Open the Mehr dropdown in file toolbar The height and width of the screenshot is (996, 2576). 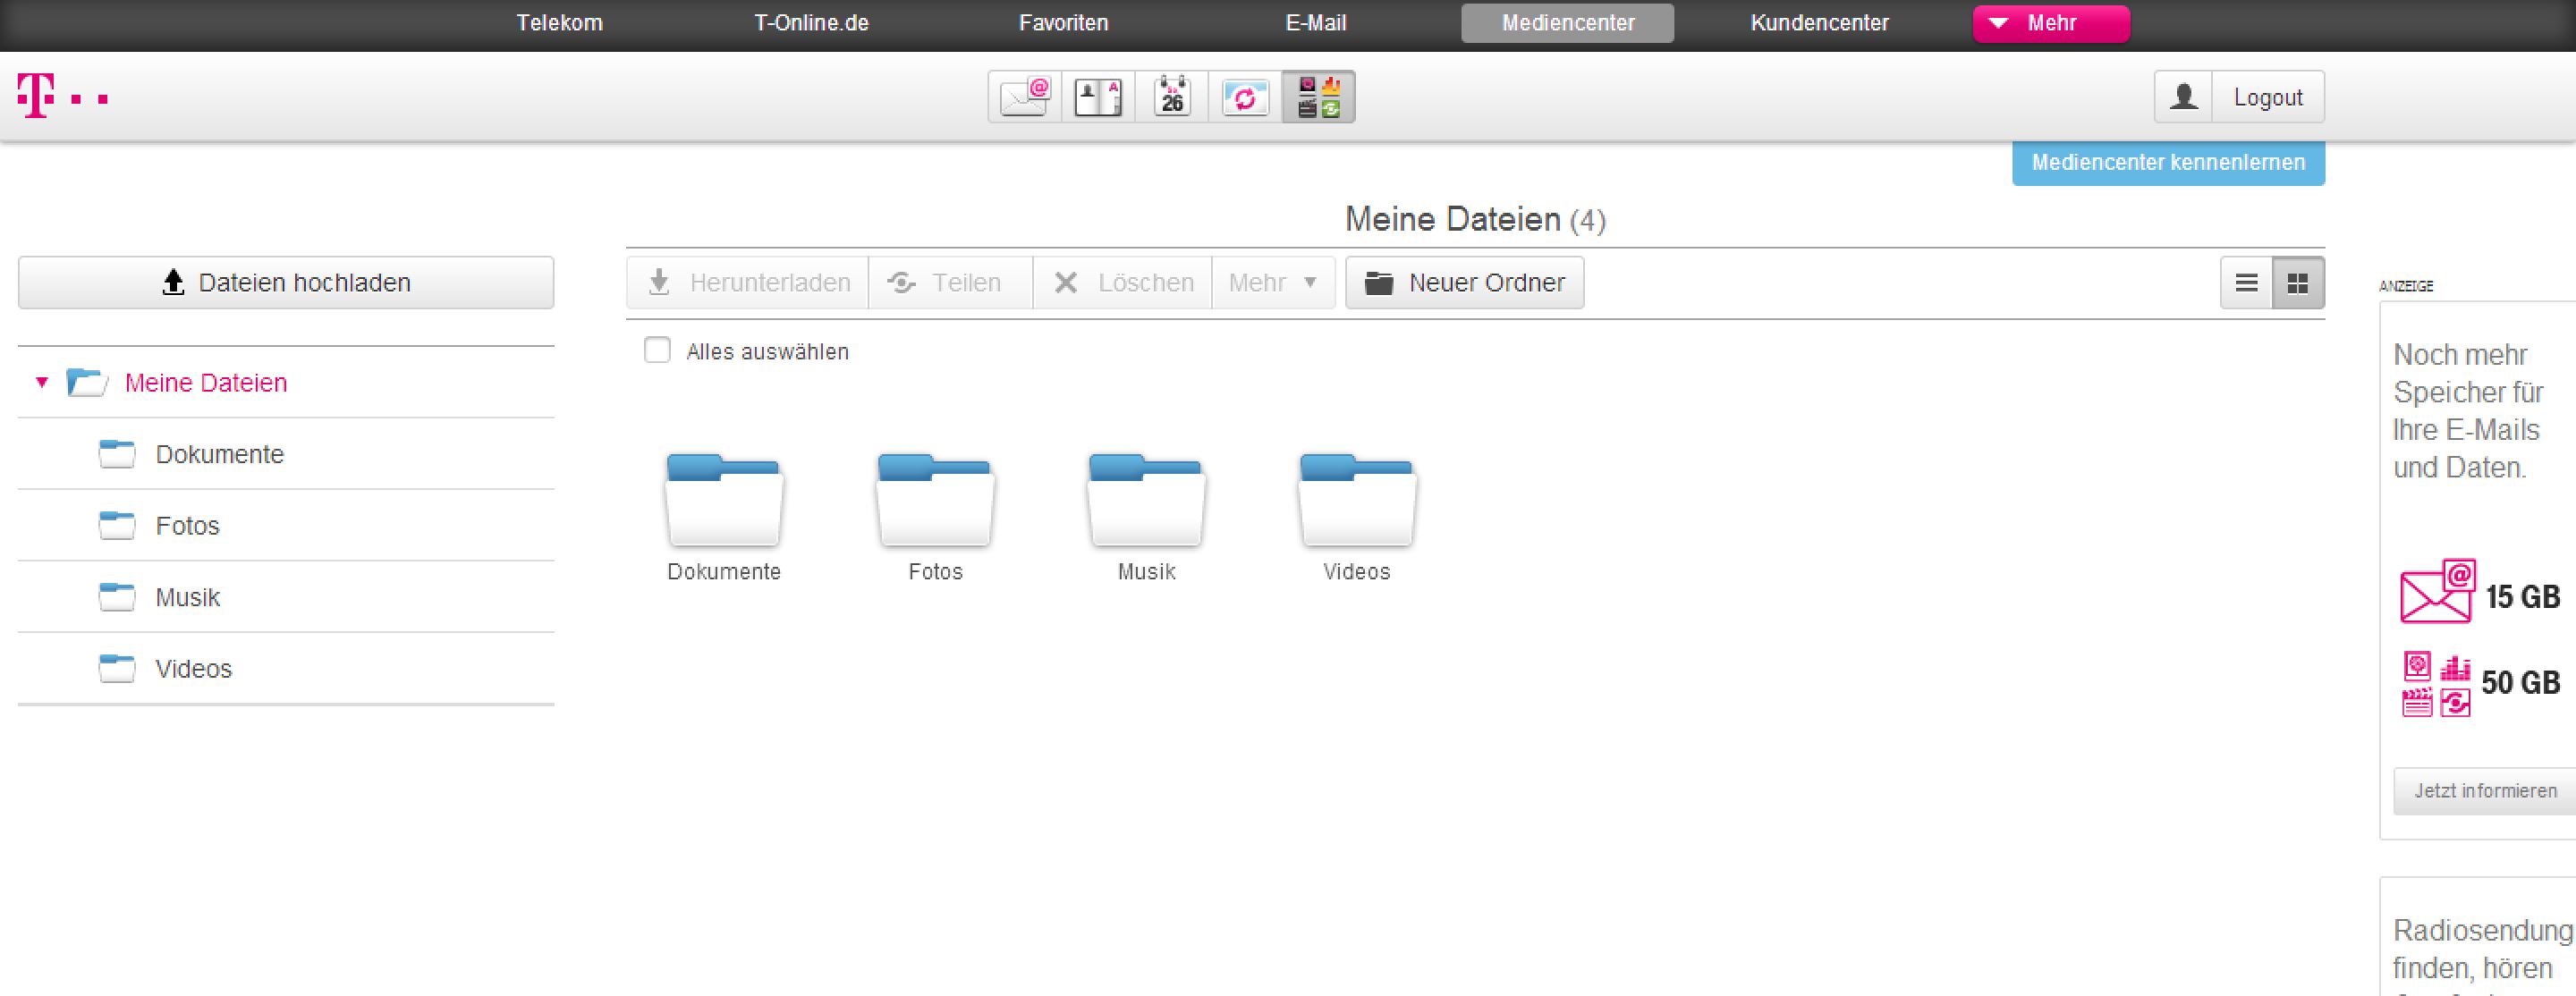pyautogui.click(x=1272, y=283)
